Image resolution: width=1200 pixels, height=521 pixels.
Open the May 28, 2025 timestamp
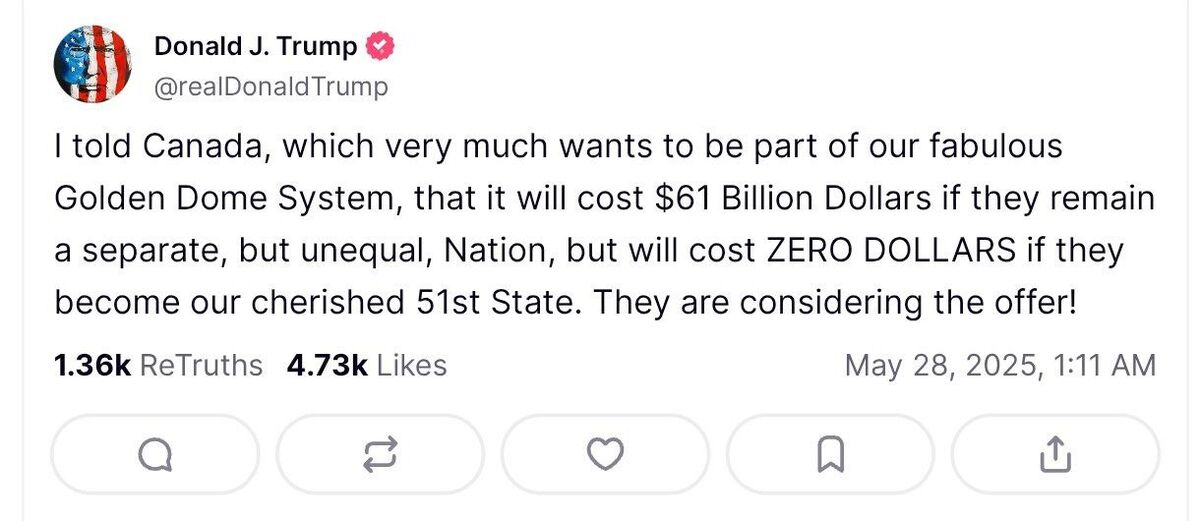(1000, 365)
